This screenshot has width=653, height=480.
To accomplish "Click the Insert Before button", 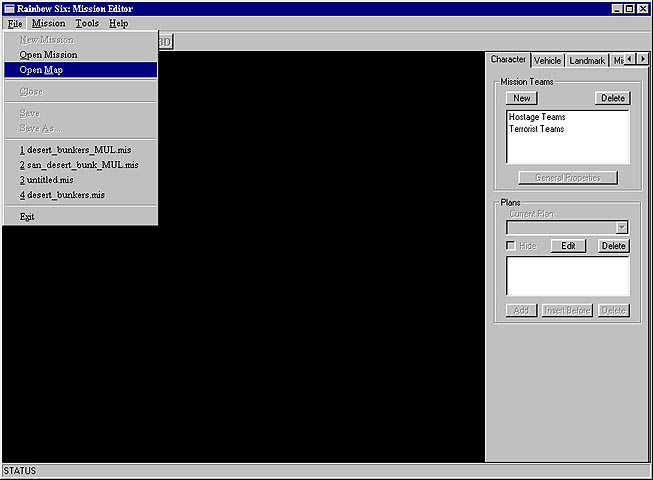I will (567, 311).
